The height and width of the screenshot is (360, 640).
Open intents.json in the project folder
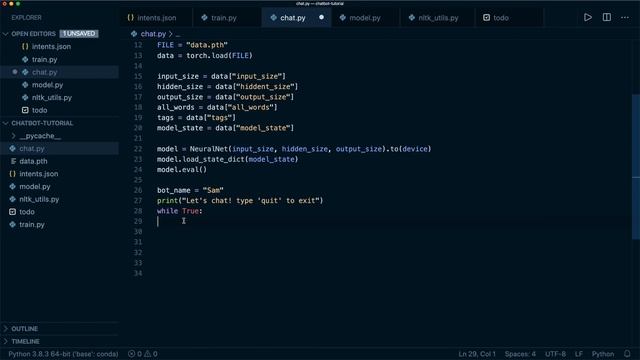pos(39,174)
